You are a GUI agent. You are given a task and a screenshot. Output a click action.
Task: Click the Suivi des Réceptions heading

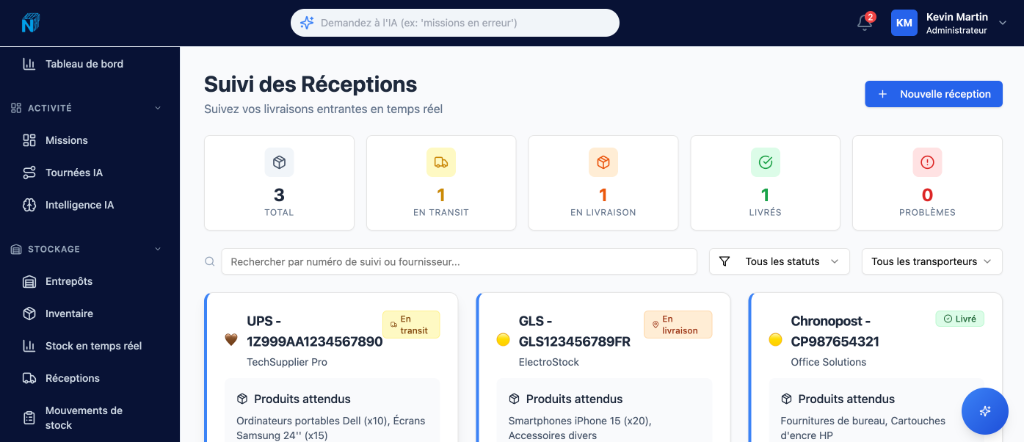coord(310,84)
